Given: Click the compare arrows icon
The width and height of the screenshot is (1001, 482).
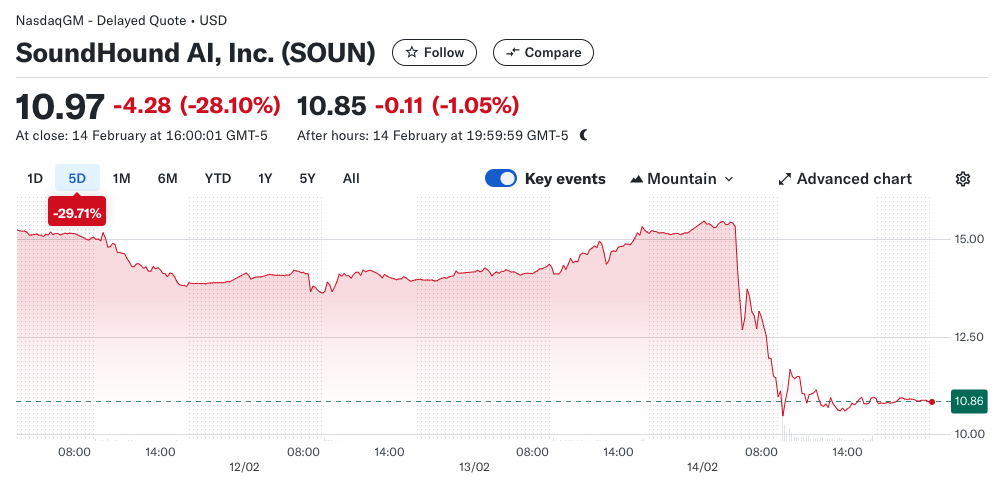Looking at the screenshot, I should tap(513, 53).
